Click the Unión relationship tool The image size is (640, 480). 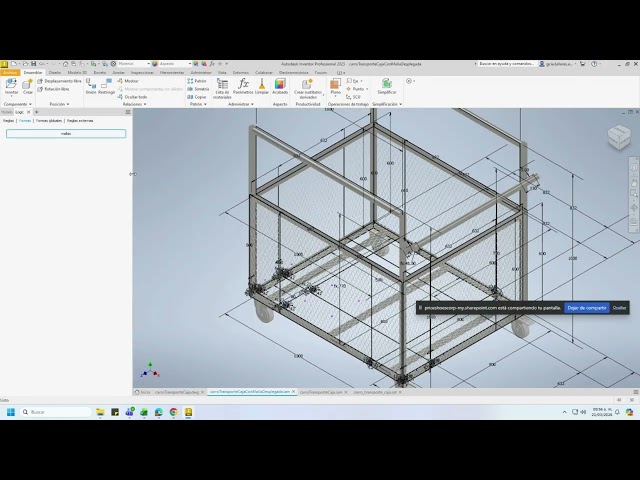[91, 87]
